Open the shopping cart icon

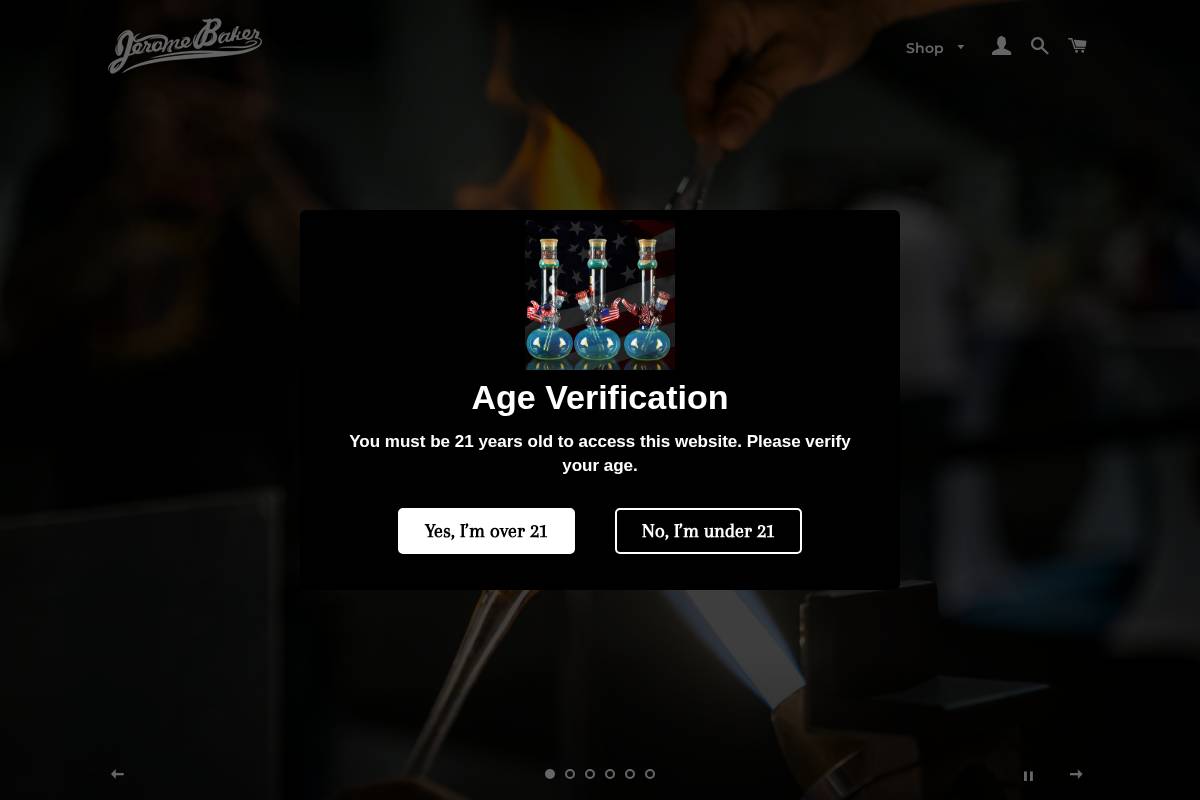tap(1077, 46)
